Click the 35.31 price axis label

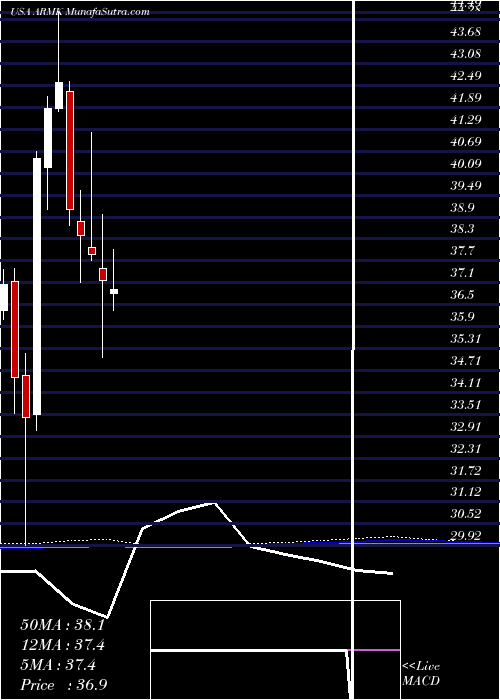[x=465, y=338]
